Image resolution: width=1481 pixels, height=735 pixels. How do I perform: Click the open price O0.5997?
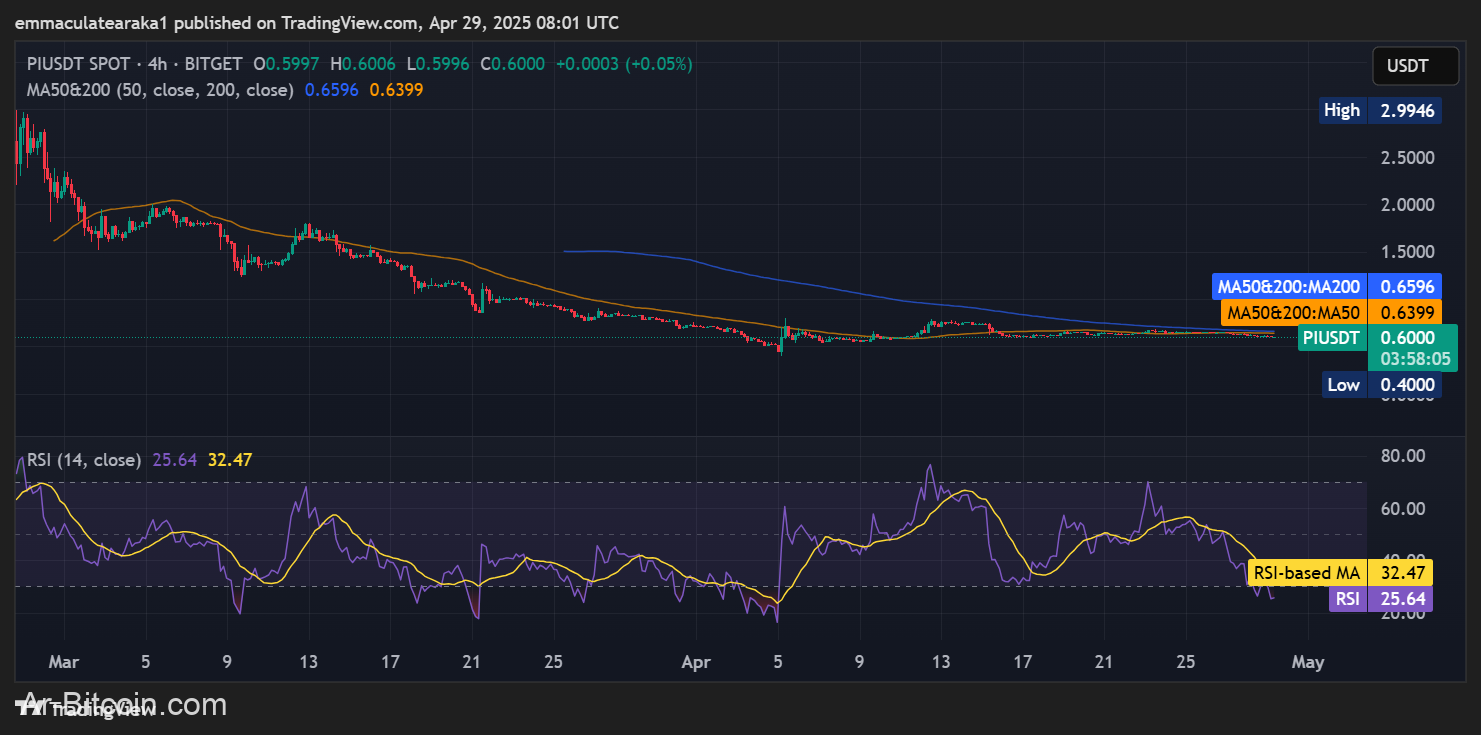pyautogui.click(x=286, y=64)
